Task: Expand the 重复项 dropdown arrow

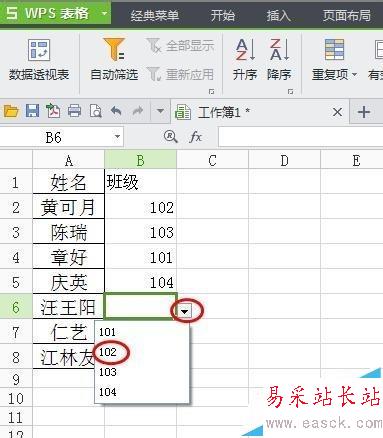Action: tap(354, 74)
